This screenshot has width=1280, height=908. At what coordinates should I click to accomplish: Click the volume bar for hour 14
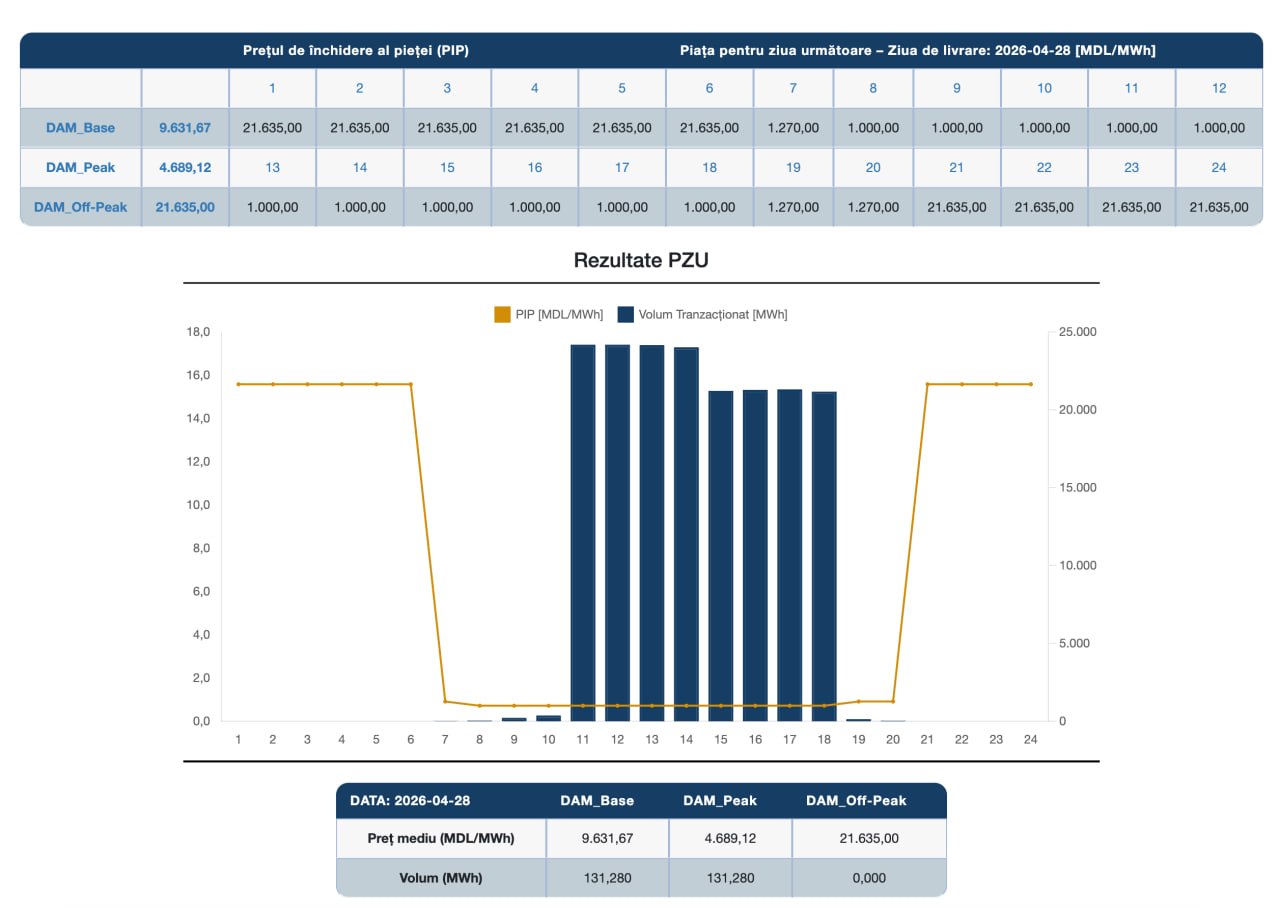(x=686, y=534)
